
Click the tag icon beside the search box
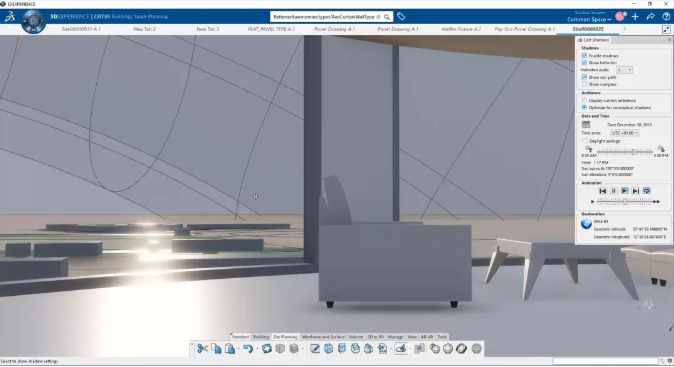coord(401,17)
